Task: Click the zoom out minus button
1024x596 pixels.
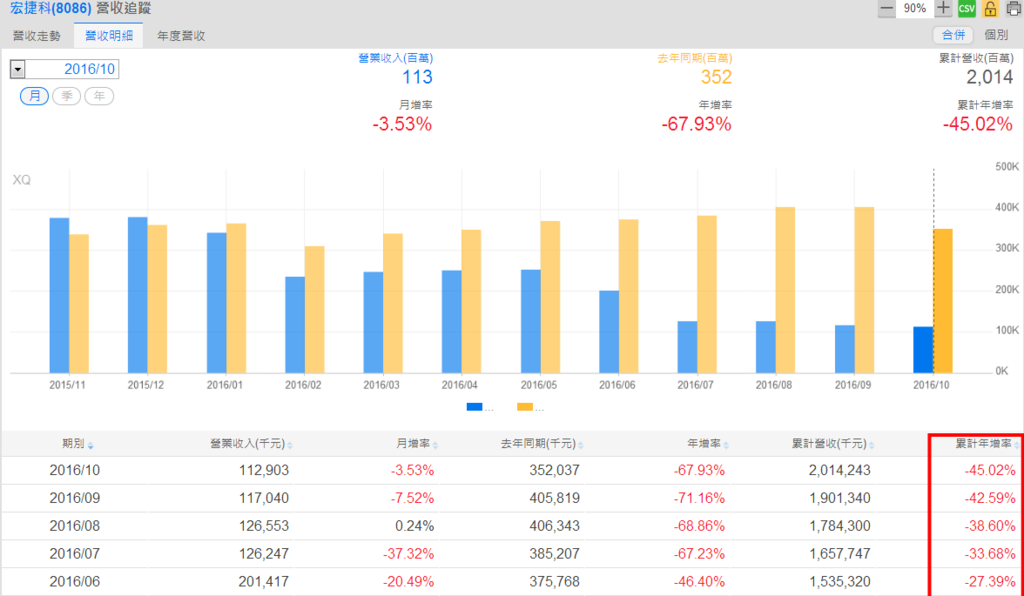Action: tap(886, 8)
